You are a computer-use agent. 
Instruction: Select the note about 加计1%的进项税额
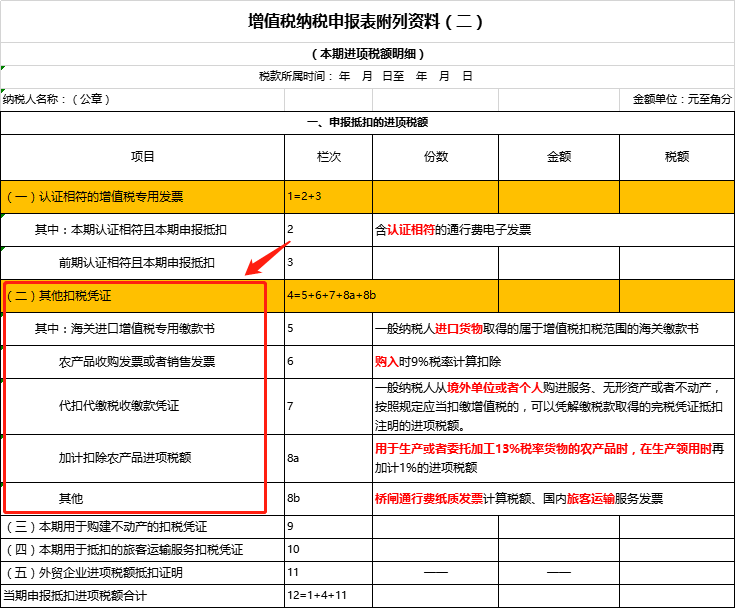(x=553, y=458)
